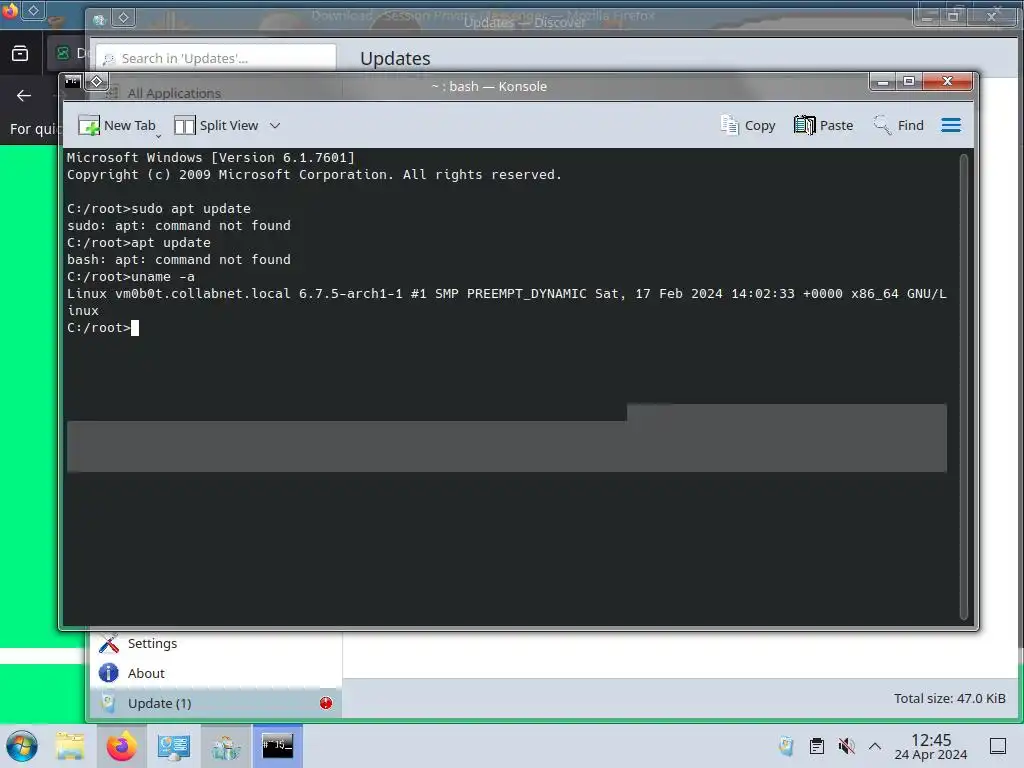
Task: Click the Split View toolbar button
Action: [216, 125]
